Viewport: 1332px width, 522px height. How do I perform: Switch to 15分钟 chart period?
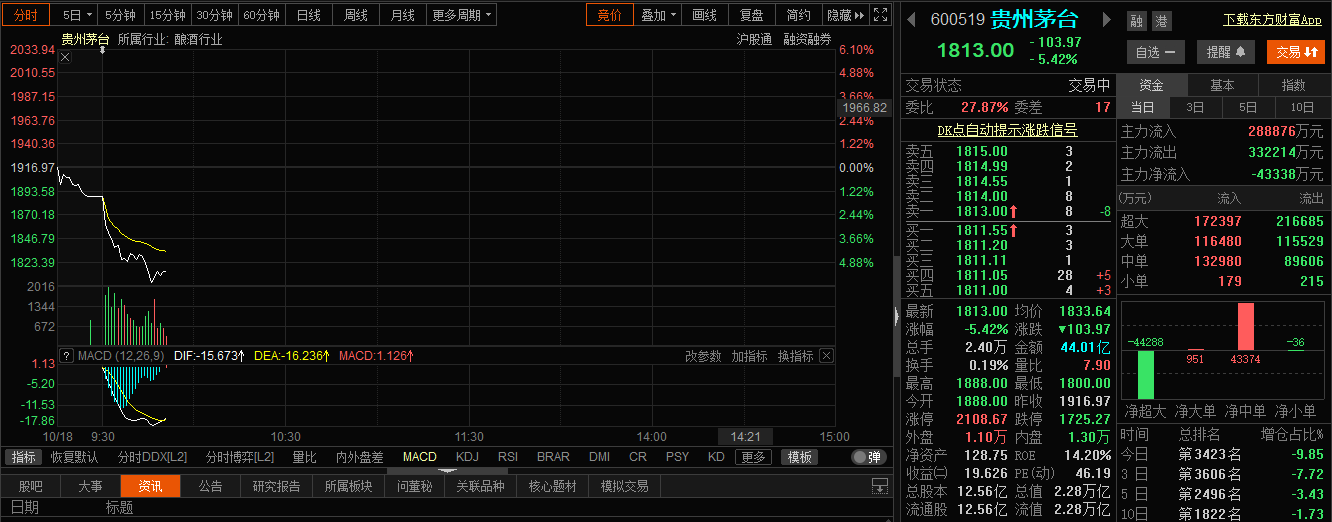[x=167, y=15]
